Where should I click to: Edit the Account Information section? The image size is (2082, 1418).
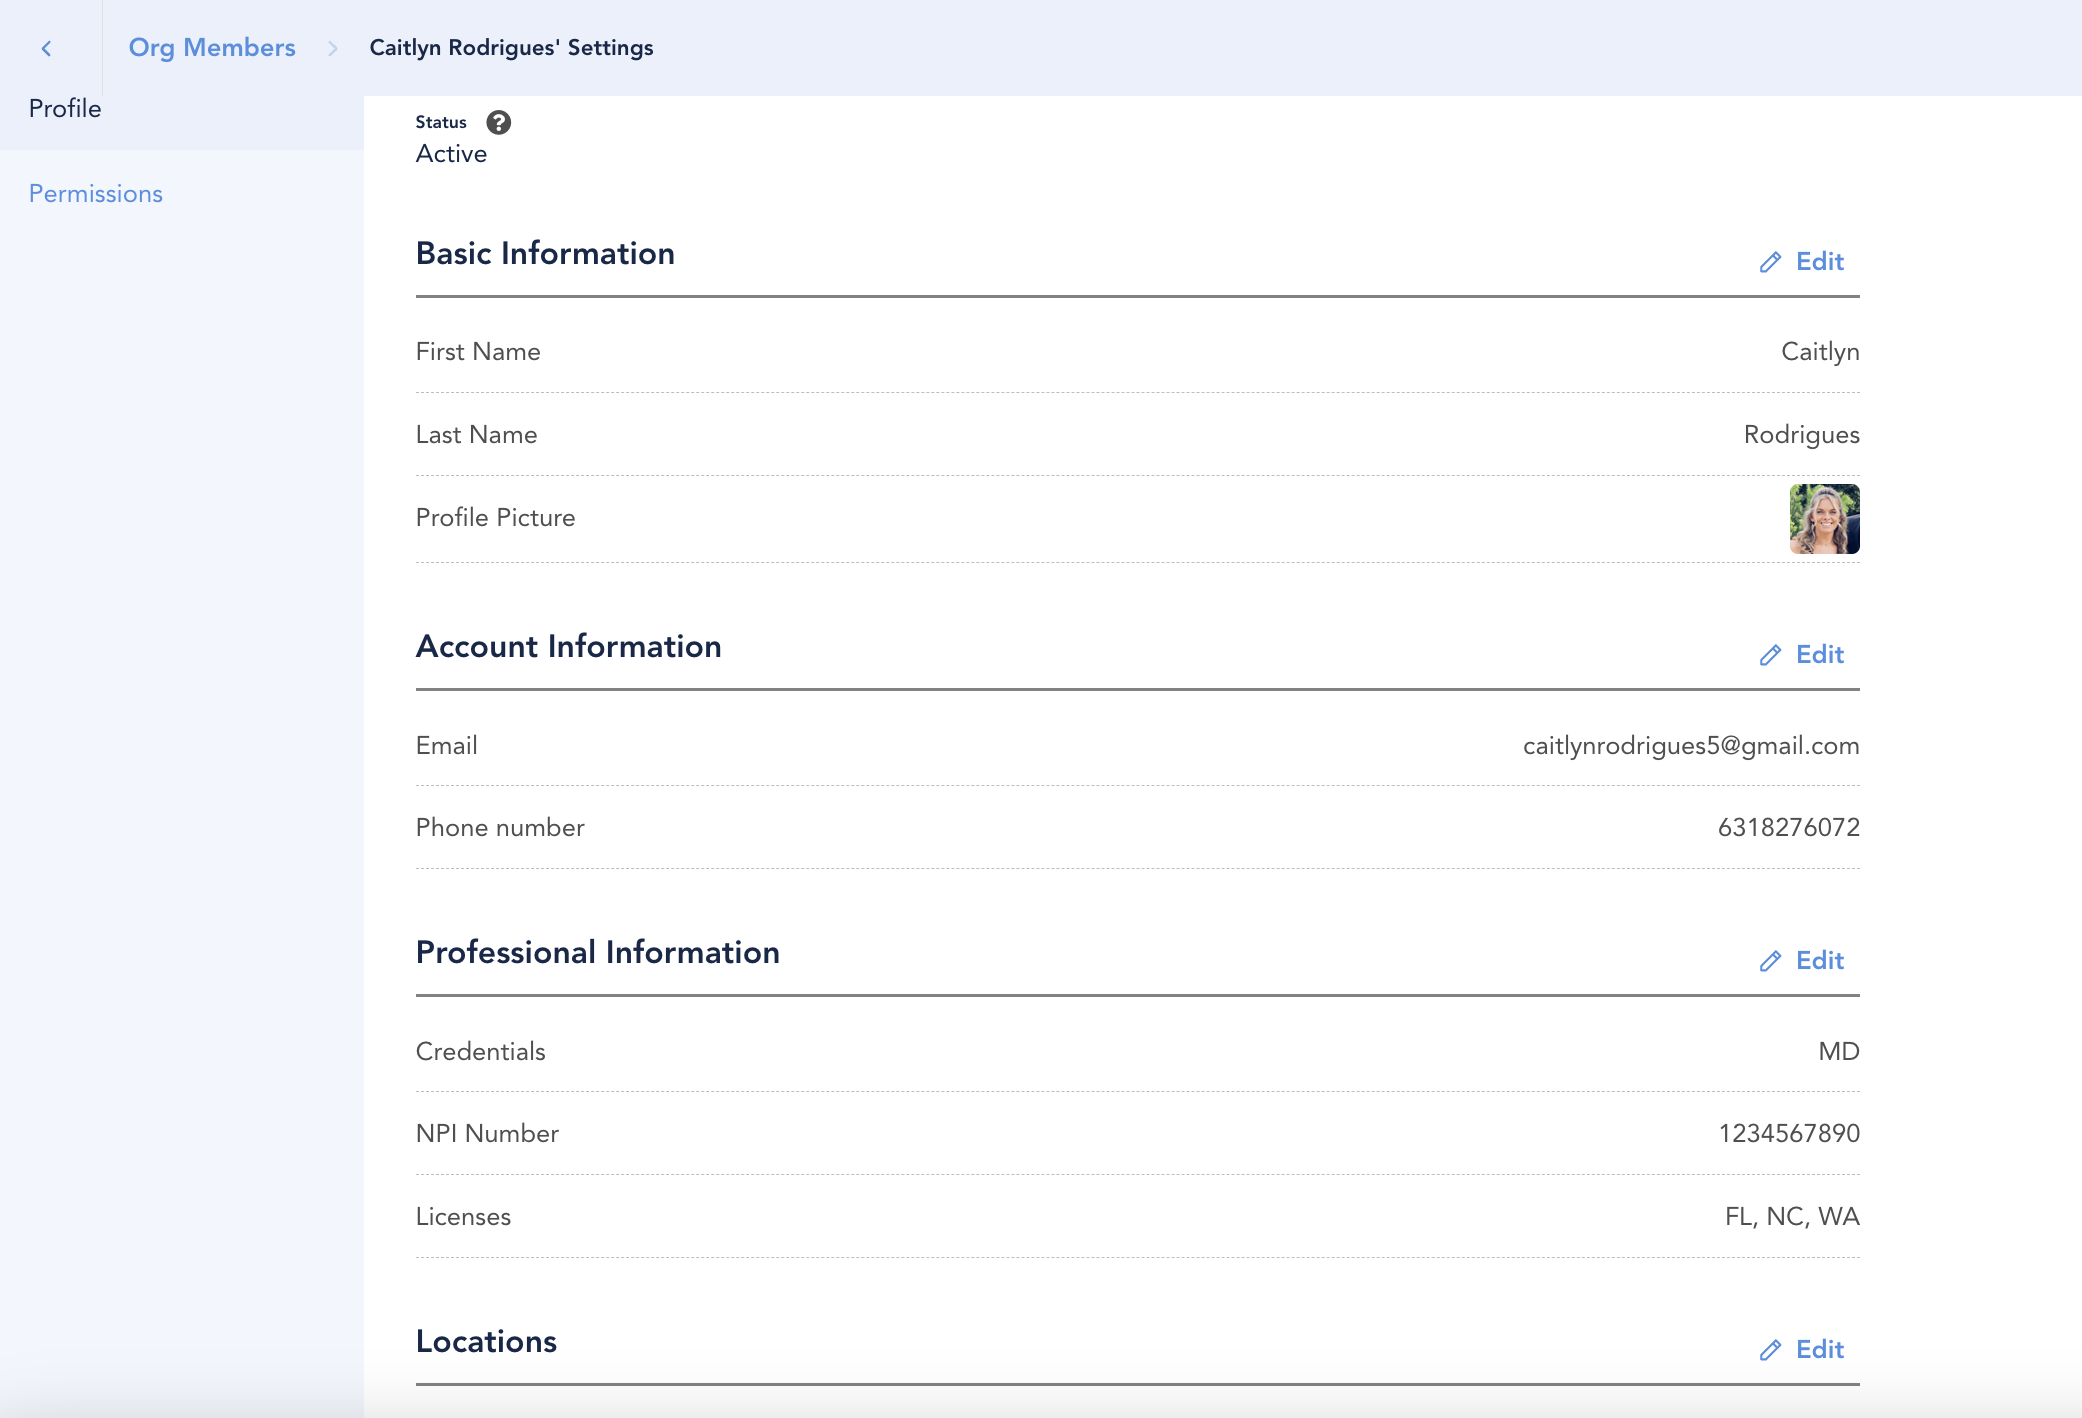(1819, 655)
